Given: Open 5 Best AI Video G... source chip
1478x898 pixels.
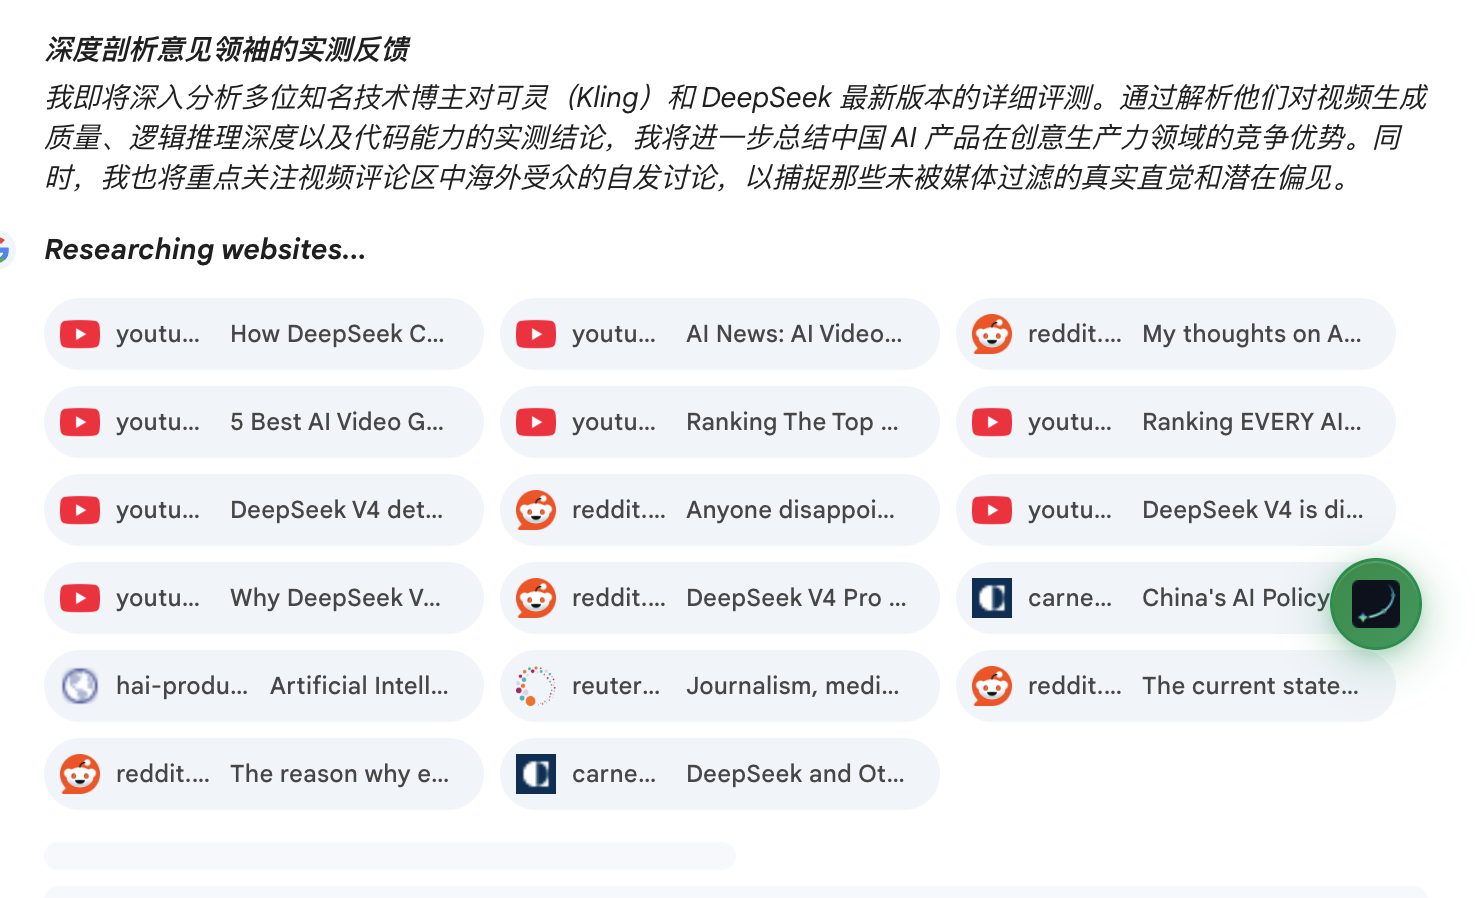Looking at the screenshot, I should pos(263,422).
